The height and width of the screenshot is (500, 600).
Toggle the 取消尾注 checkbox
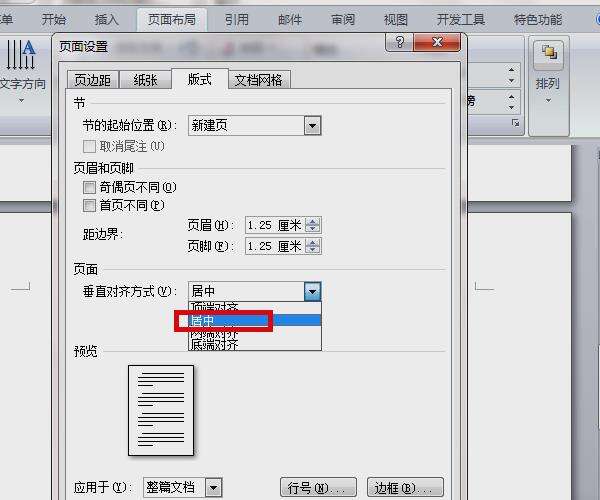point(89,146)
